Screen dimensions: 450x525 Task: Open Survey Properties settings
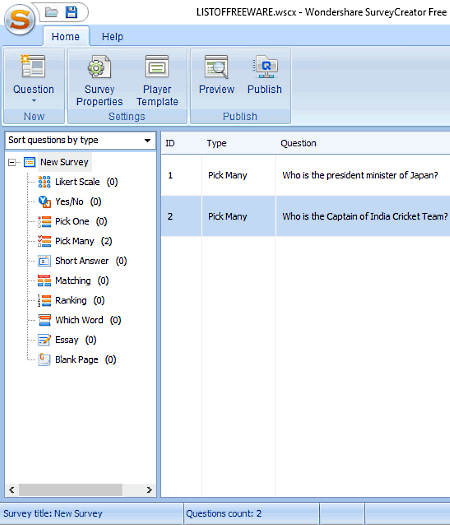(99, 81)
